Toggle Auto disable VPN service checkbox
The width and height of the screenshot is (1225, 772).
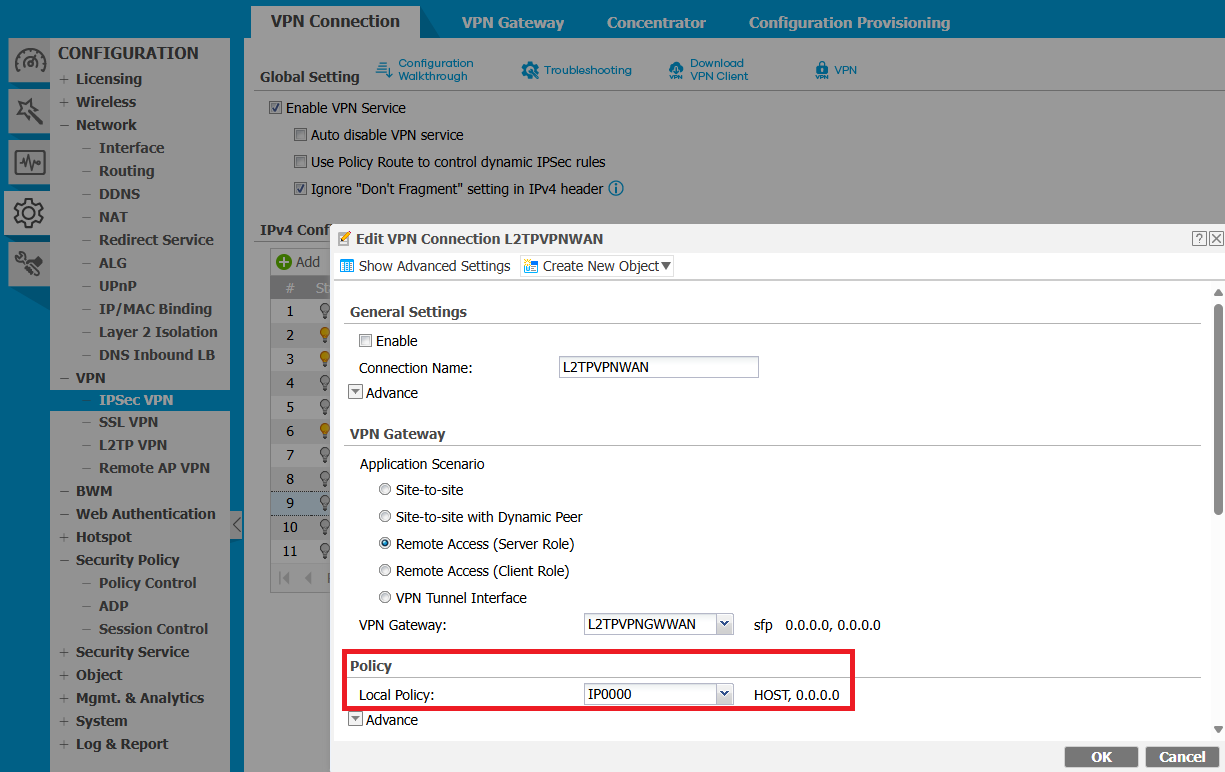click(x=301, y=135)
